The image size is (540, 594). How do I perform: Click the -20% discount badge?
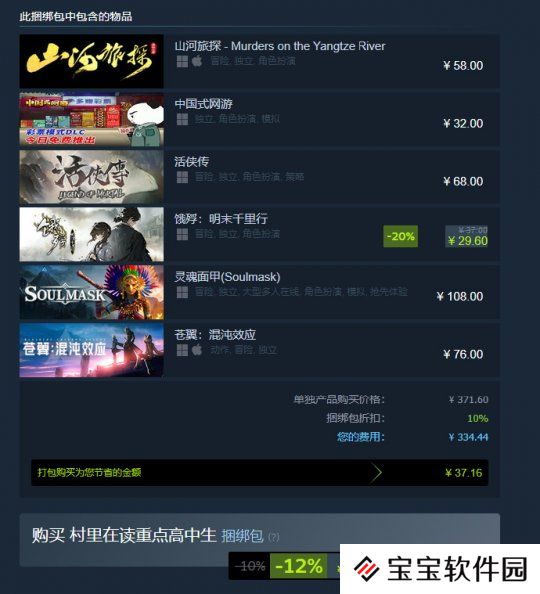(401, 236)
